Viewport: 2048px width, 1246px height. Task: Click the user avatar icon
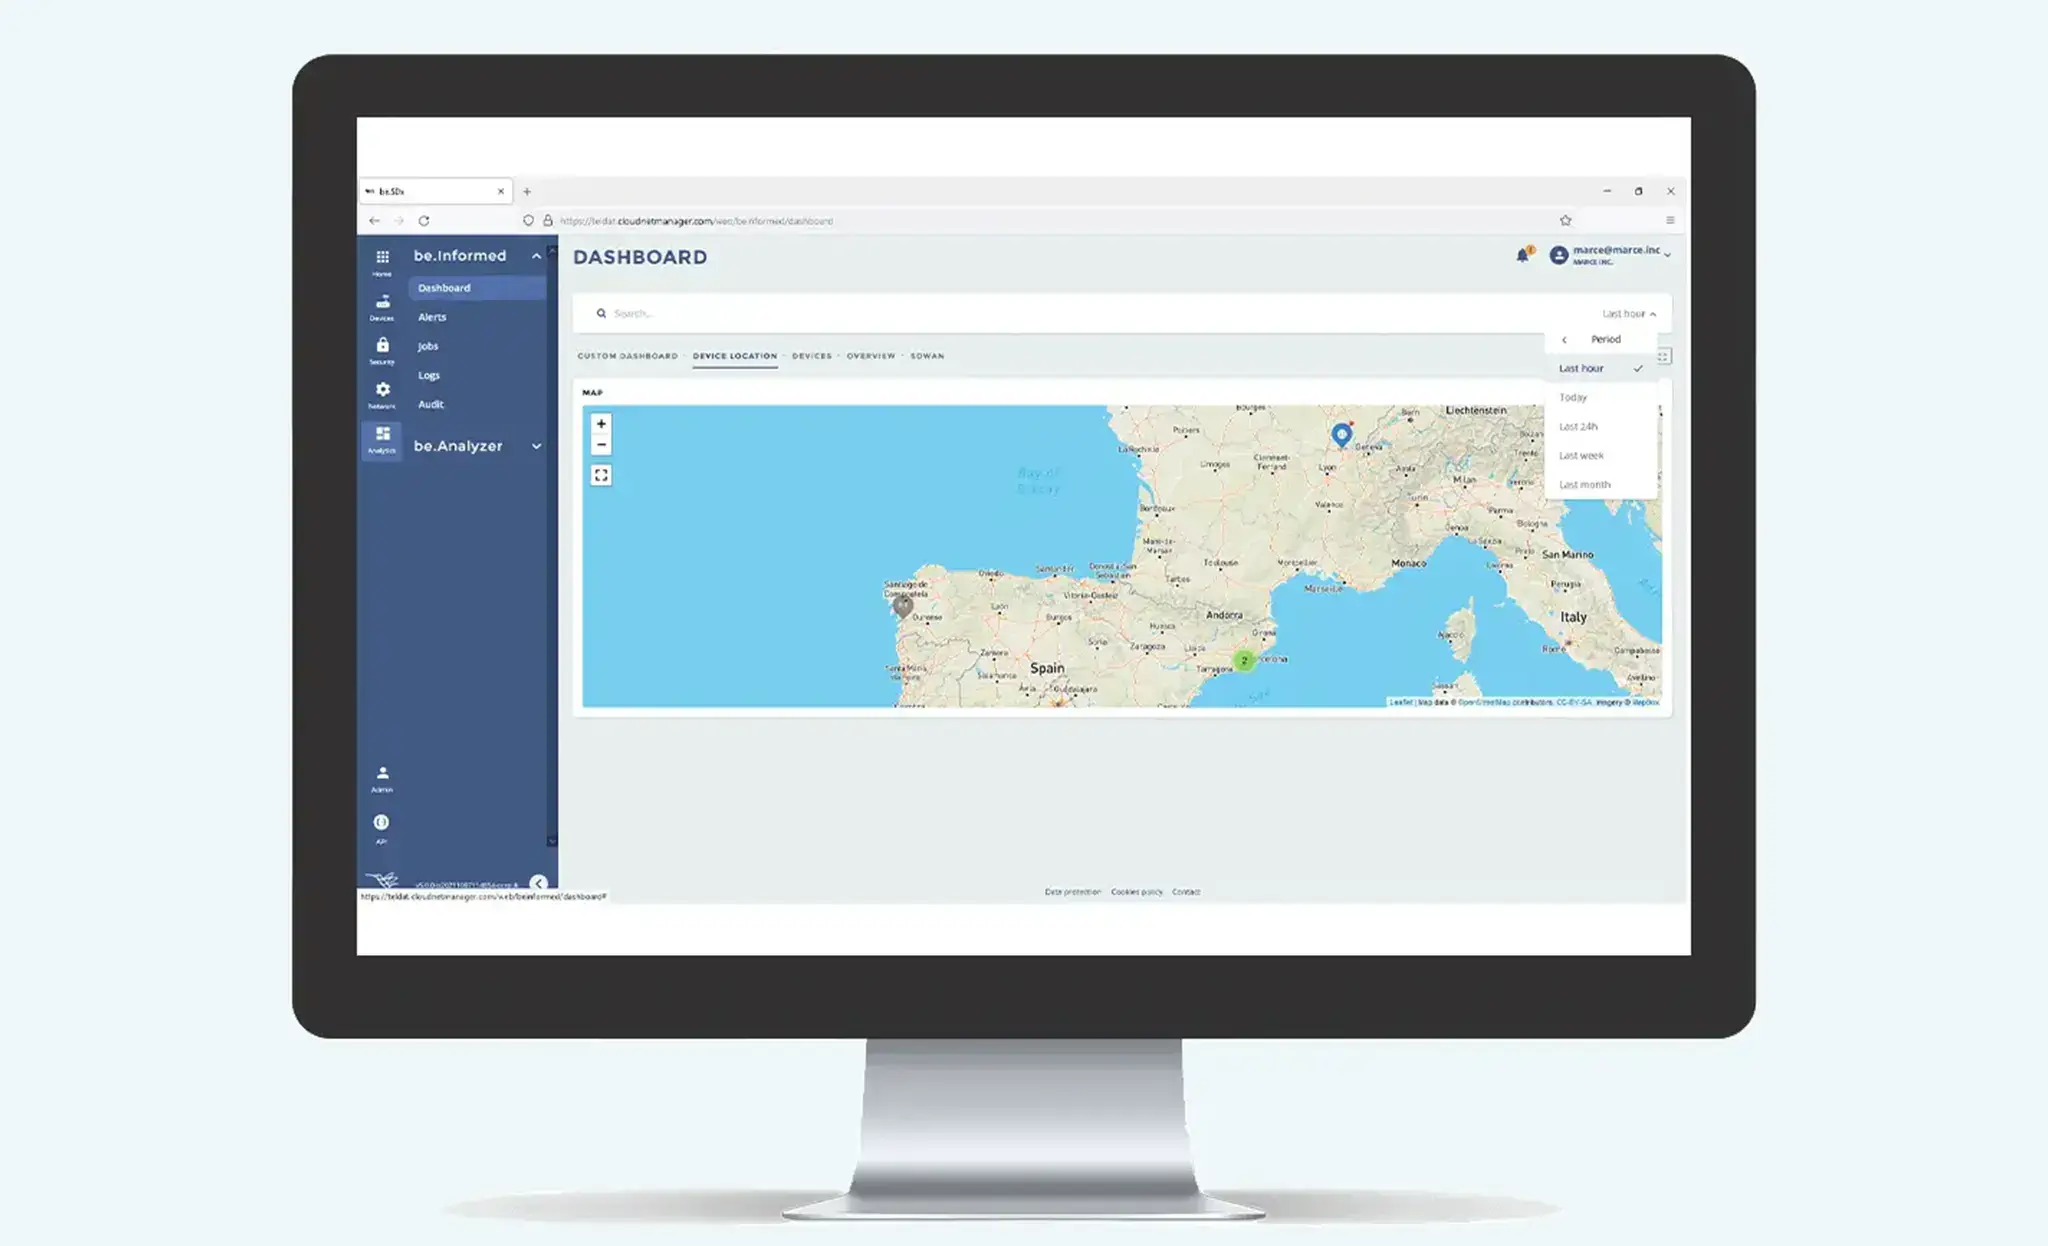tap(1558, 255)
